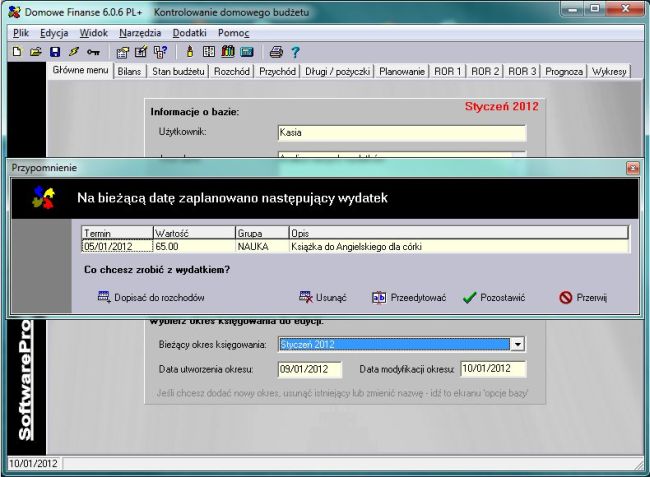
Task: Switch to the Bilans tab
Action: [x=129, y=71]
